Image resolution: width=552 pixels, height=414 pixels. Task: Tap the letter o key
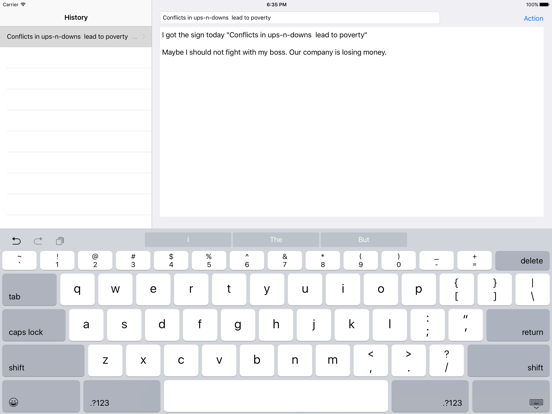tap(381, 289)
